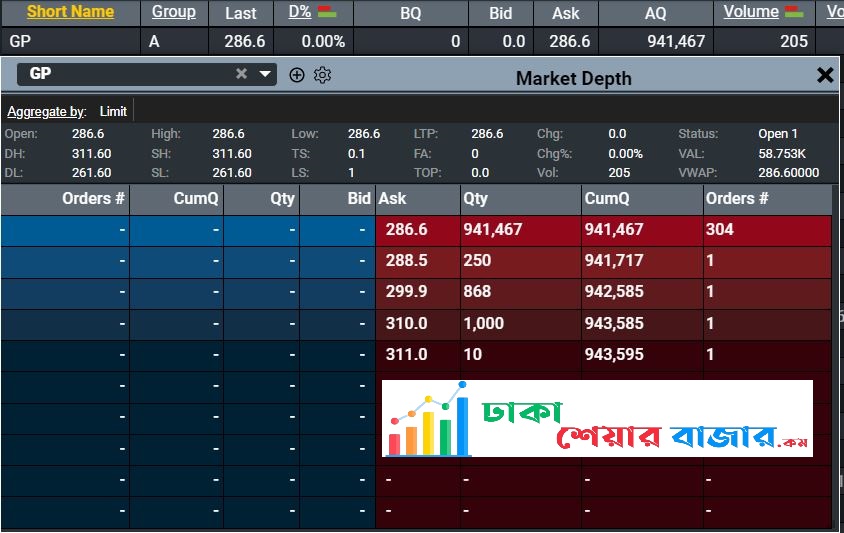Image resolution: width=844 pixels, height=533 pixels.
Task: Clear the GP symbol with the x icon
Action: [241, 74]
